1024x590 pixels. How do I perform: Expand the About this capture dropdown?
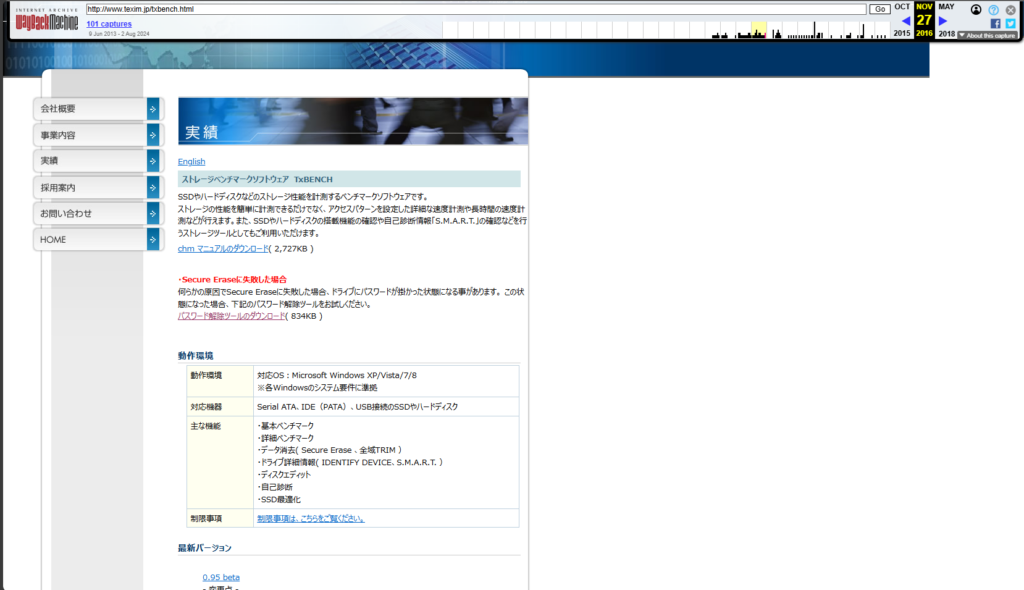(988, 35)
